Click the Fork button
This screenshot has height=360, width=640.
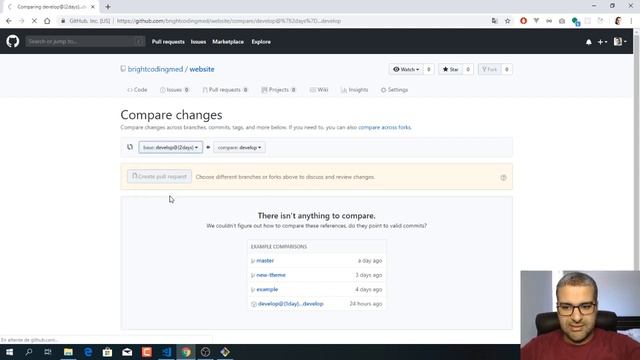(x=489, y=69)
